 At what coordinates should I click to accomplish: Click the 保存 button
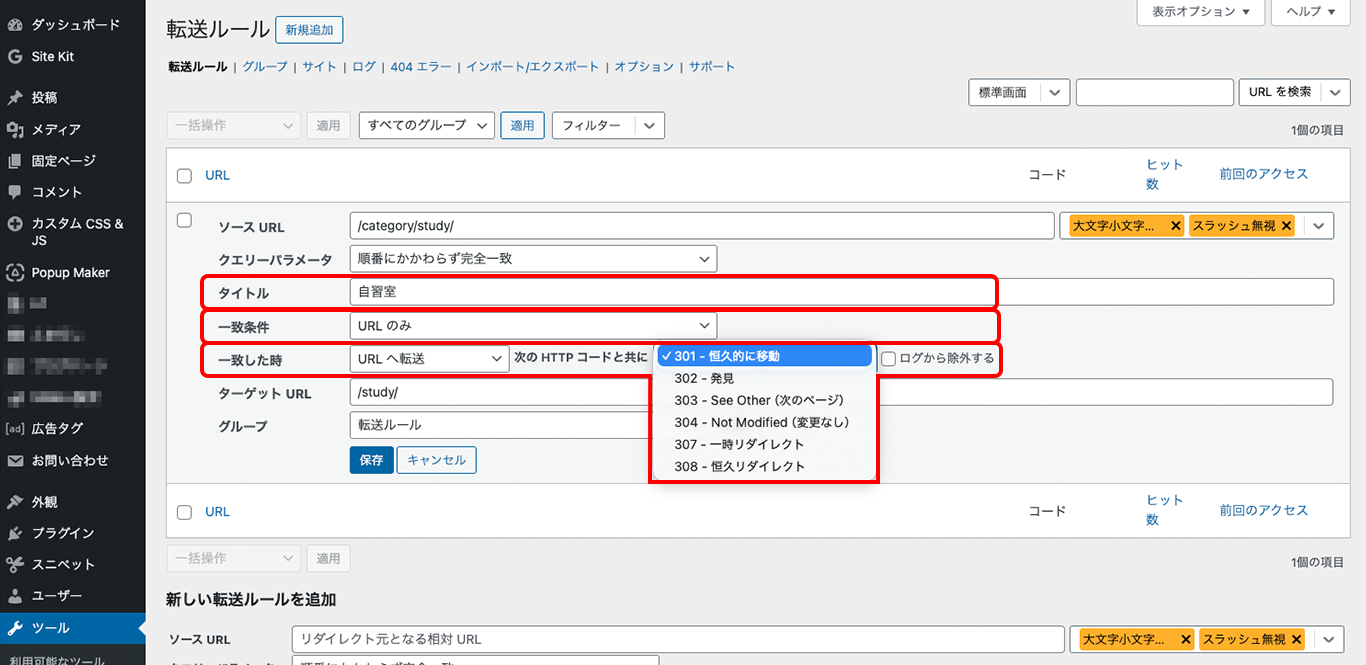pos(371,460)
